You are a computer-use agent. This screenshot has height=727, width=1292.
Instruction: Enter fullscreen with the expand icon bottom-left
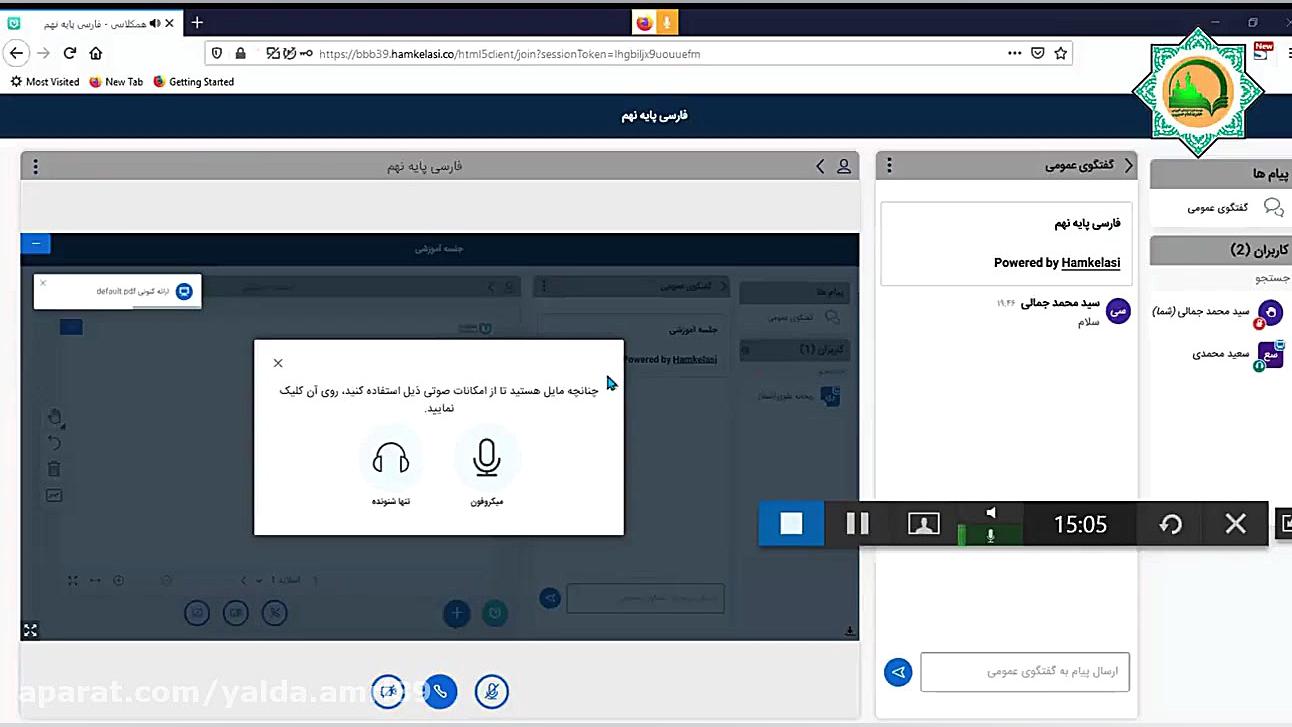(x=29, y=630)
